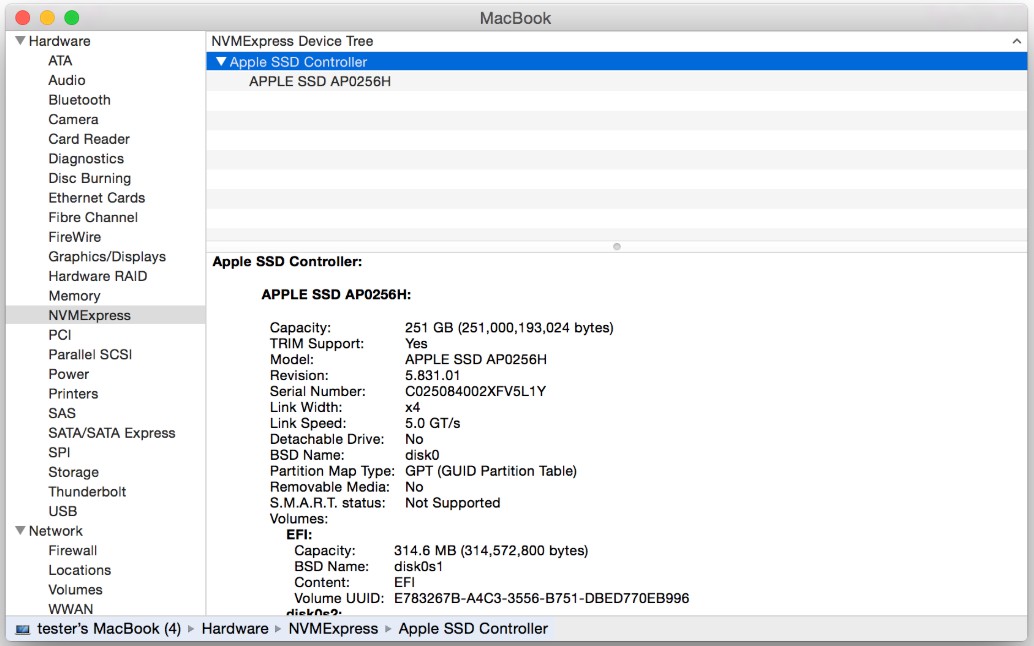Screen dimensions: 1034x646
Task: Show Storage information
Action: 73,472
